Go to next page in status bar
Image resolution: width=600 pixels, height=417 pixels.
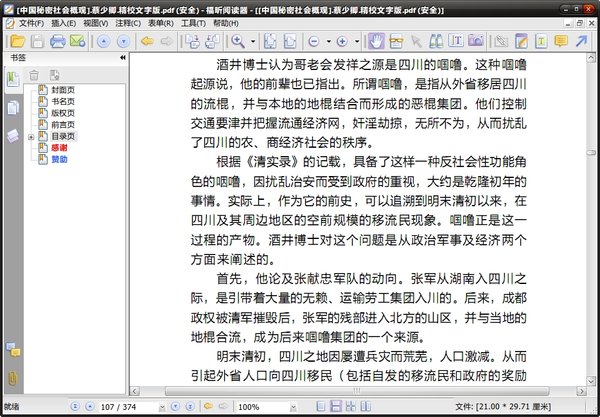(176, 406)
